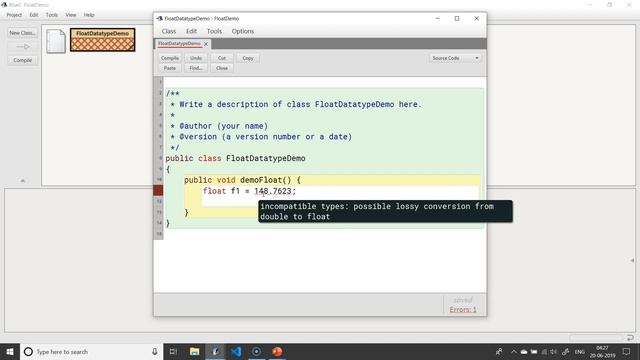The image size is (640, 360).
Task: Click the 'saved' status text in editor
Action: click(462, 300)
